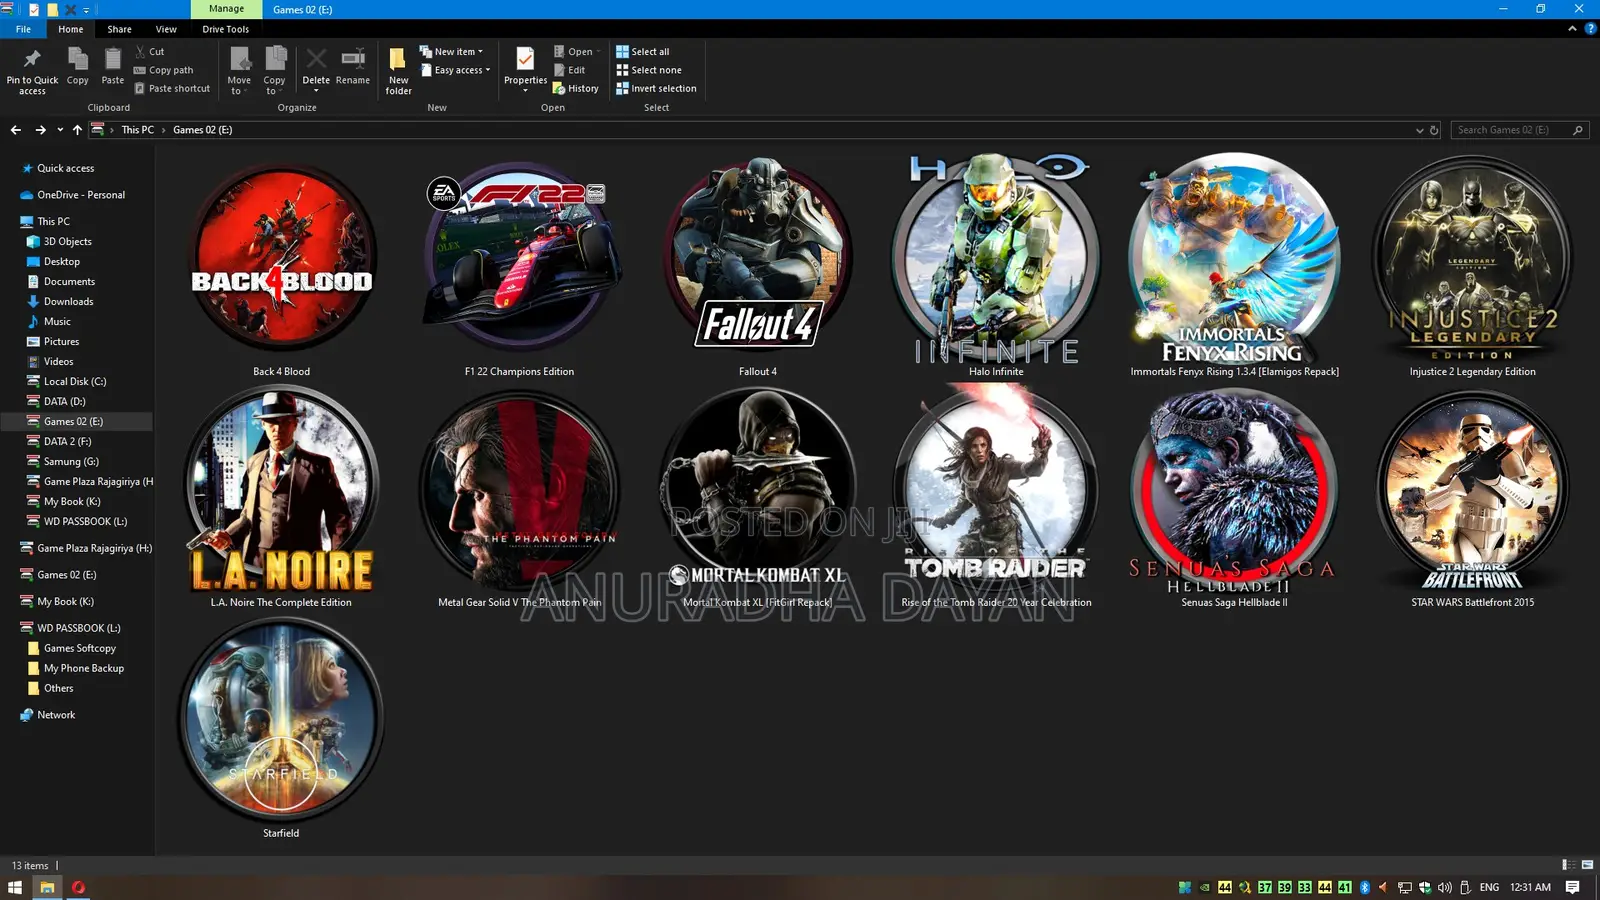The width and height of the screenshot is (1600, 900).
Task: Open the Drive Tools tab
Action: [225, 29]
